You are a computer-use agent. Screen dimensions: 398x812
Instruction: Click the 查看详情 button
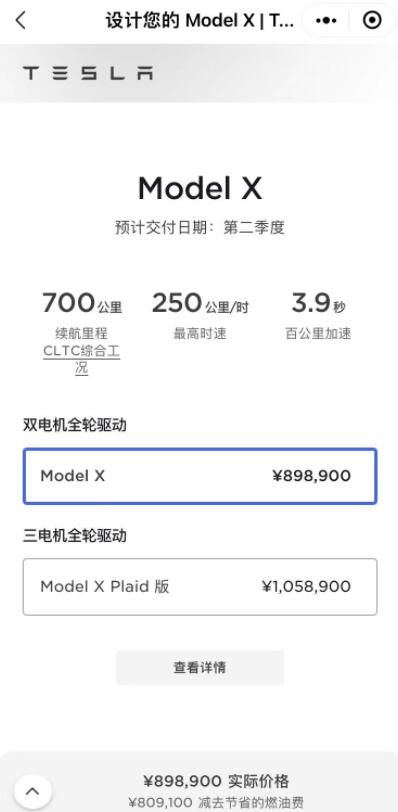[200, 668]
